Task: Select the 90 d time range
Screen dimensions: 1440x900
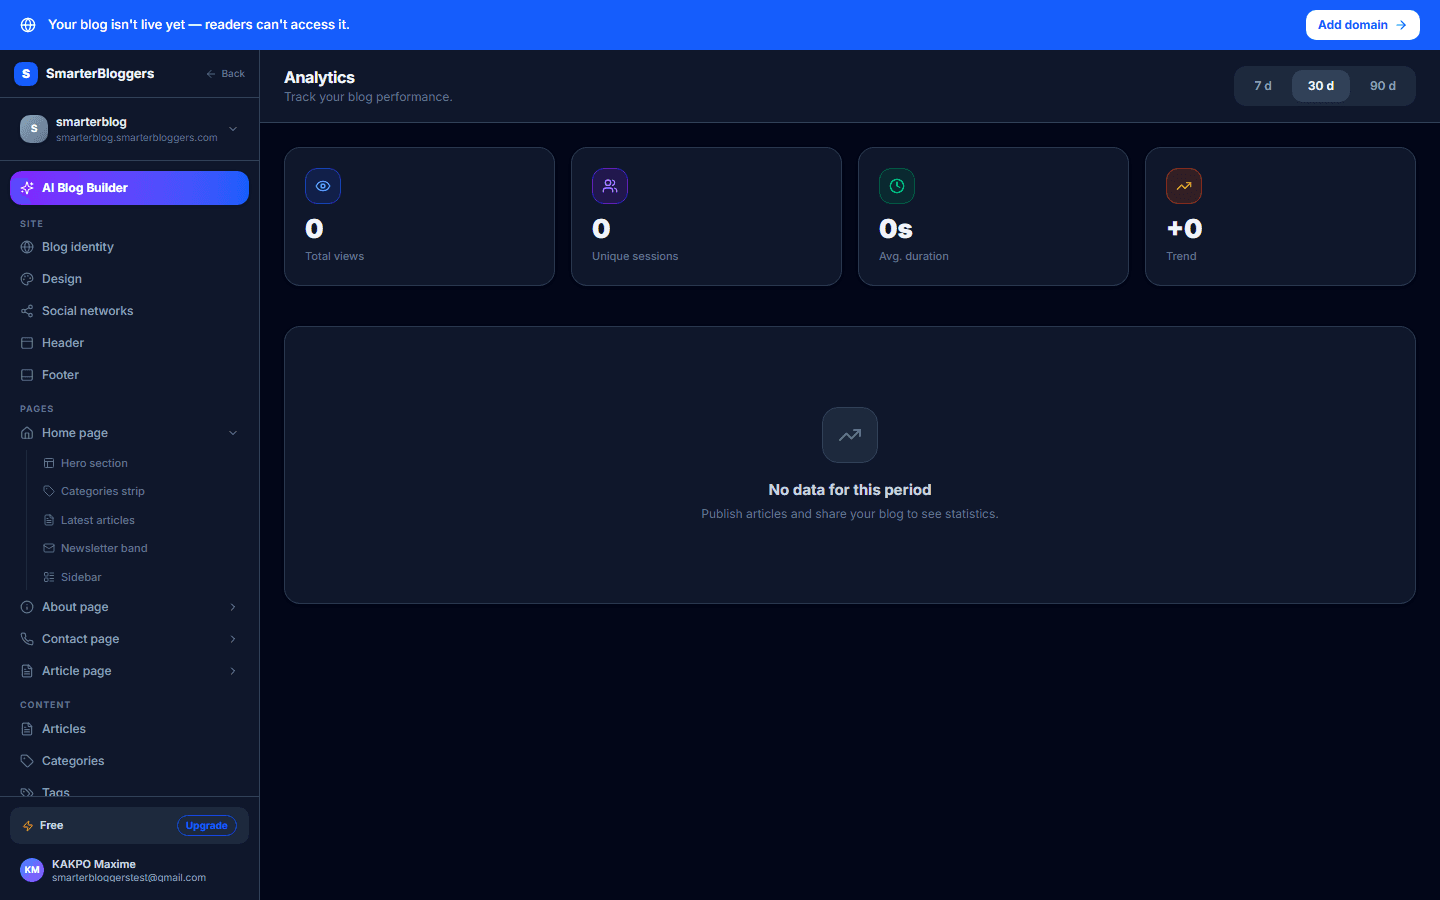Action: point(1383,86)
